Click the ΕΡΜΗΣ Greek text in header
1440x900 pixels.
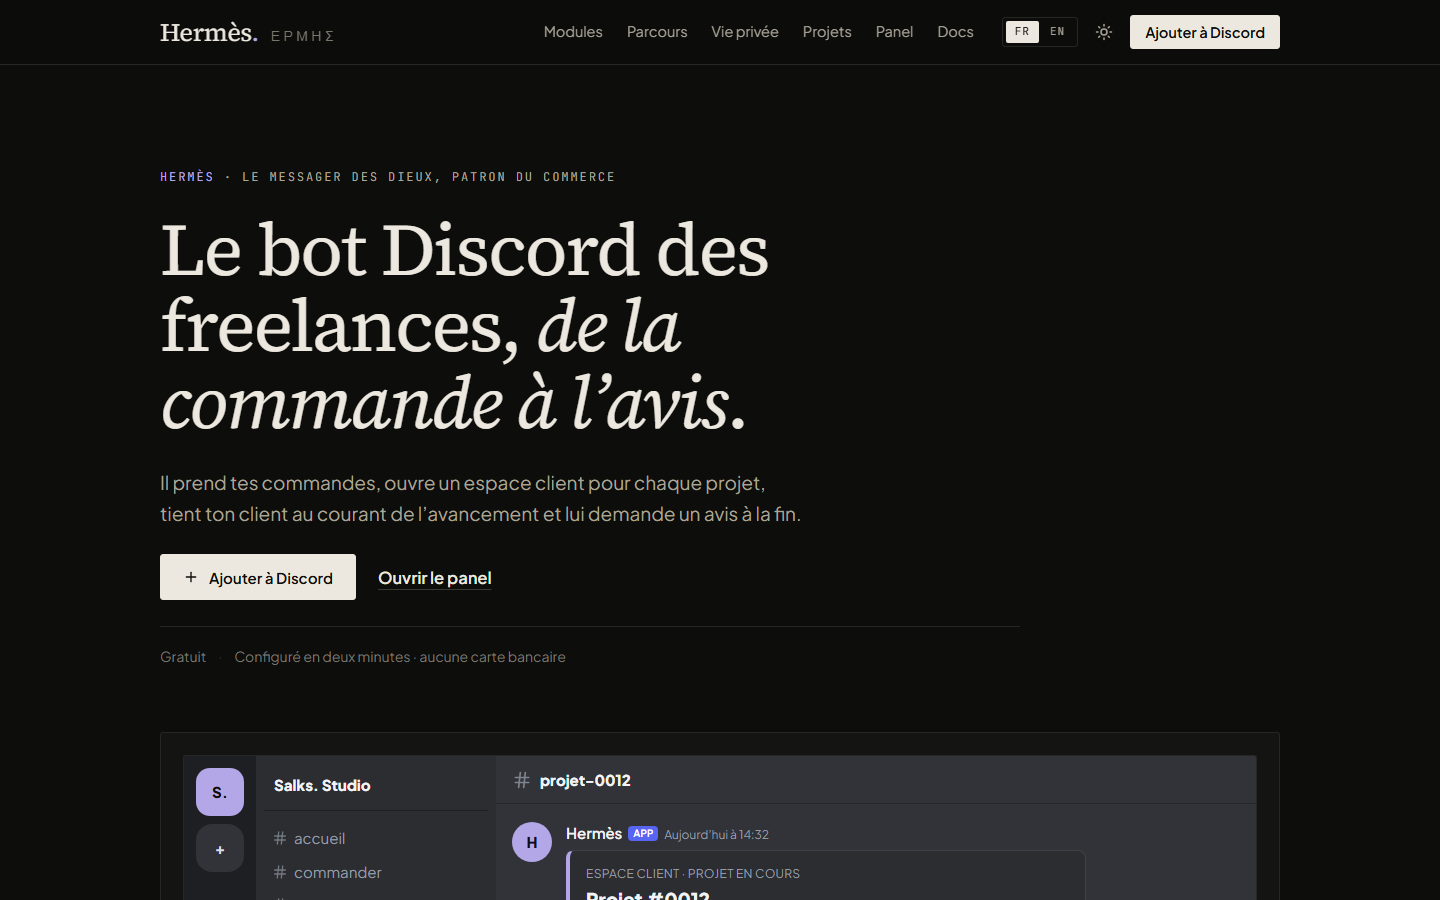(303, 36)
